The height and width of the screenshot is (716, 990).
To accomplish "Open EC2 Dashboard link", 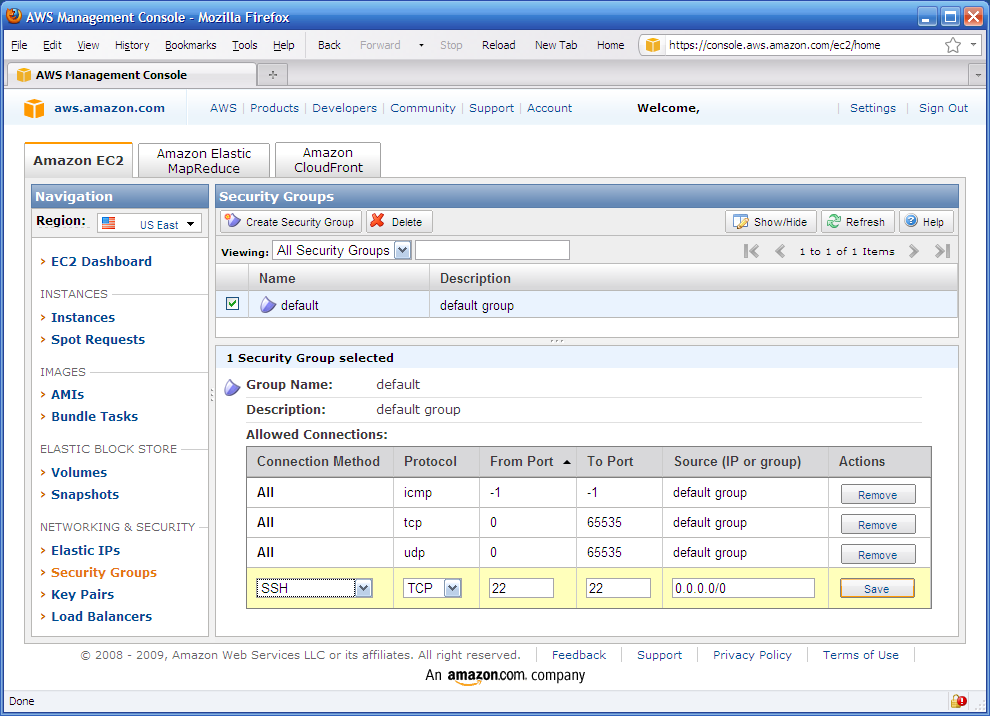I will [x=101, y=261].
